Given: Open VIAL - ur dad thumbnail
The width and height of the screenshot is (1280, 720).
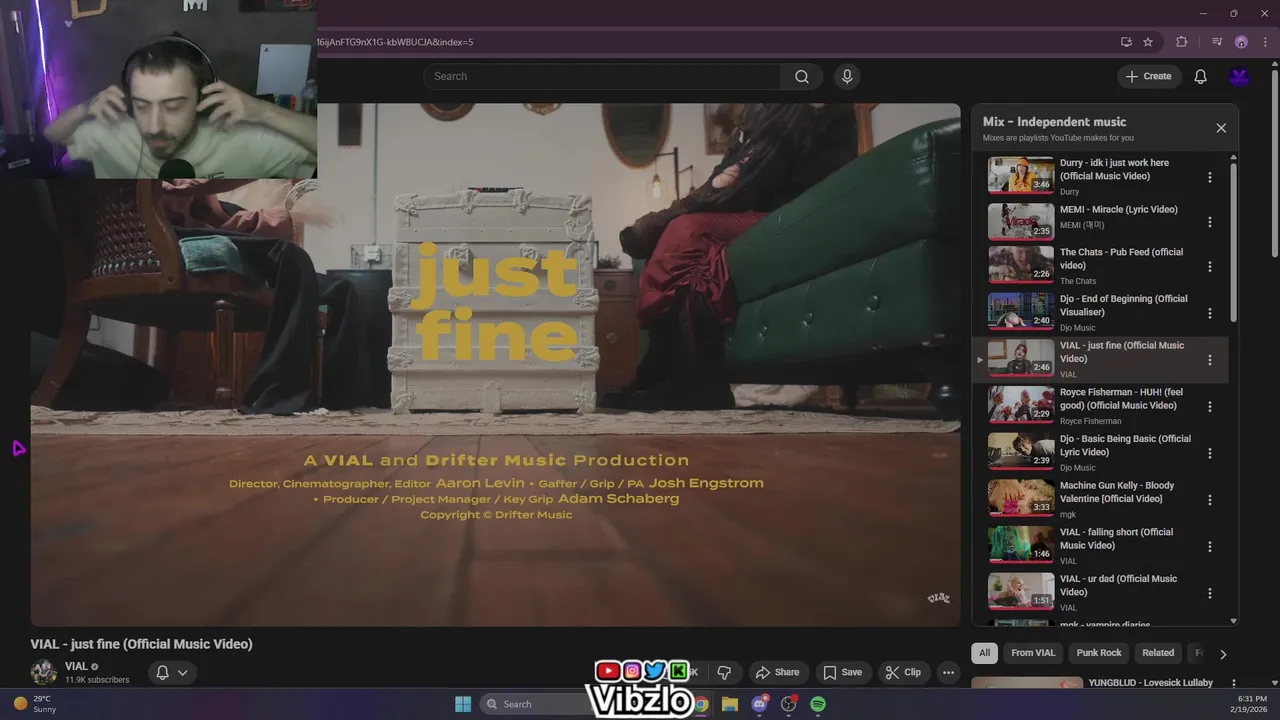Looking at the screenshot, I should [x=1021, y=591].
